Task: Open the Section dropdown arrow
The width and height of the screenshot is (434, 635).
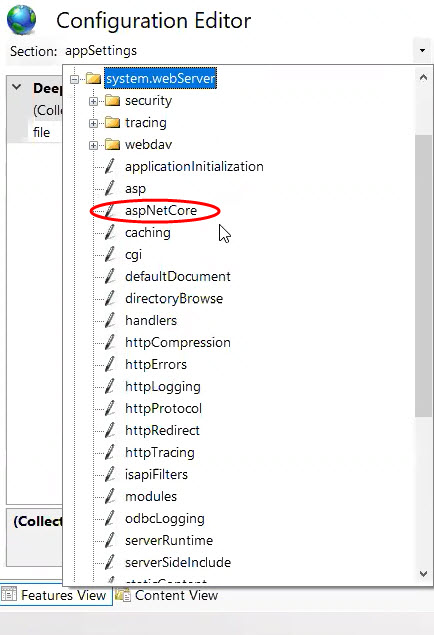Action: [422, 51]
